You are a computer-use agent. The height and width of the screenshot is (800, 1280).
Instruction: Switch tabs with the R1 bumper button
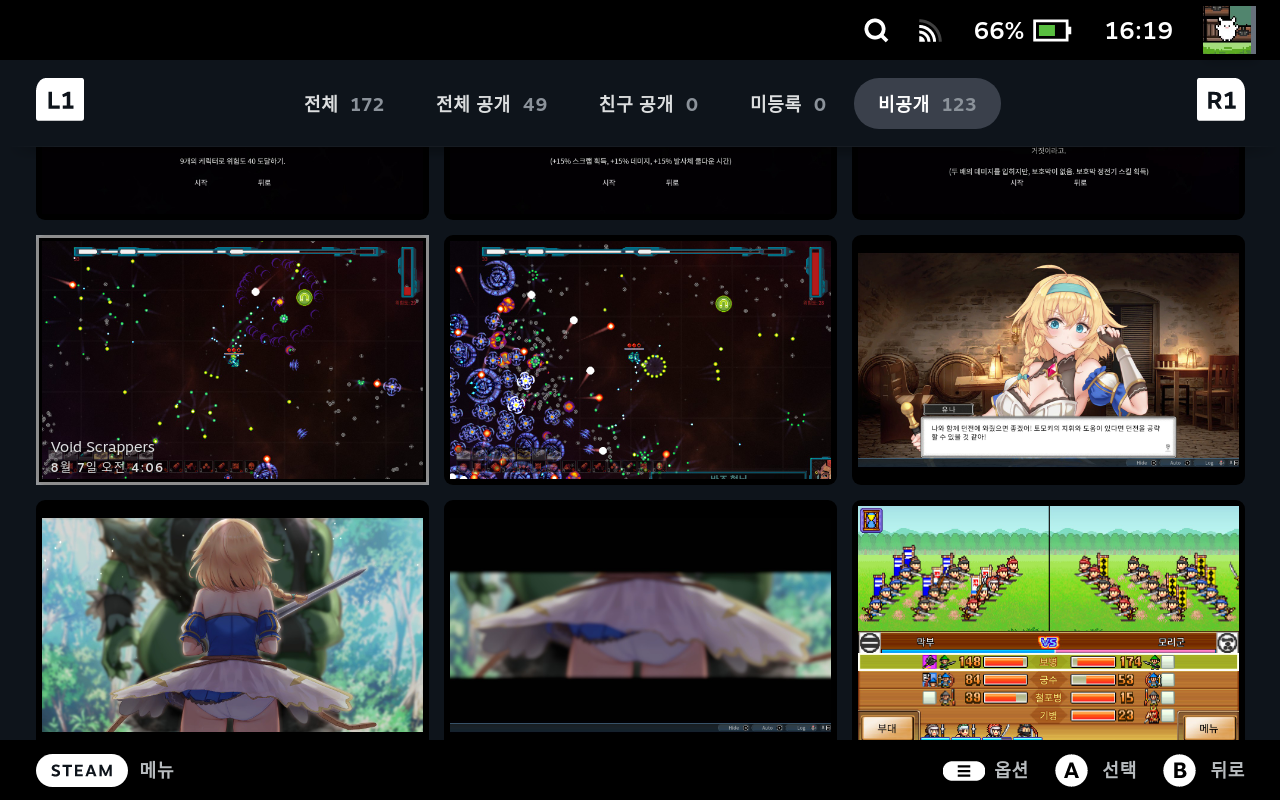pyautogui.click(x=1221, y=100)
